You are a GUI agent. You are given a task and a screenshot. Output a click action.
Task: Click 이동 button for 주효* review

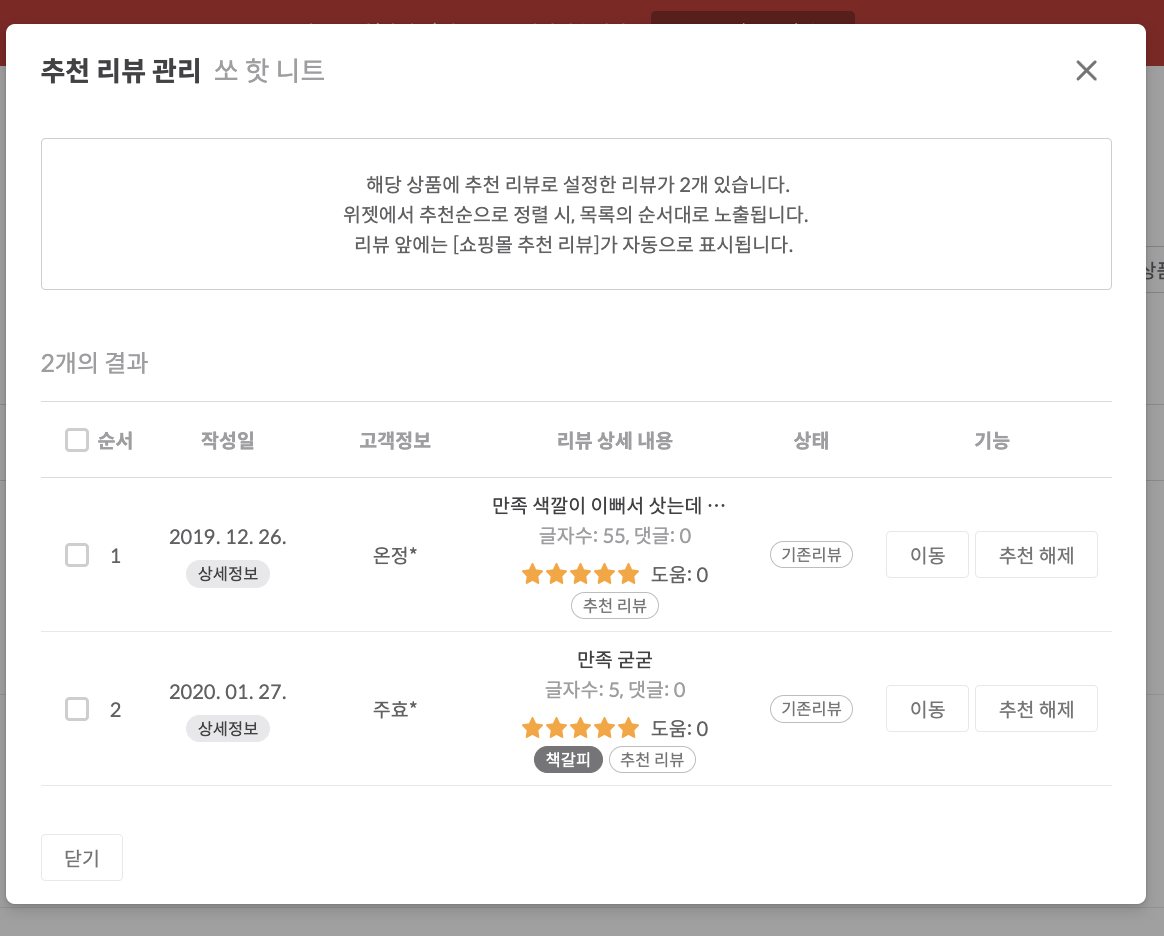click(927, 709)
